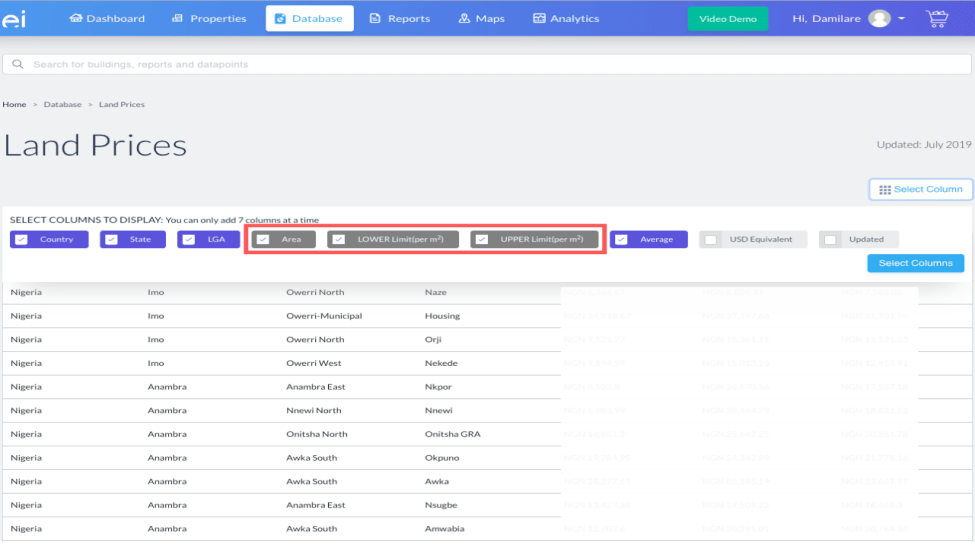Focus the search buildings input field
The height and width of the screenshot is (548, 975).
click(487, 64)
